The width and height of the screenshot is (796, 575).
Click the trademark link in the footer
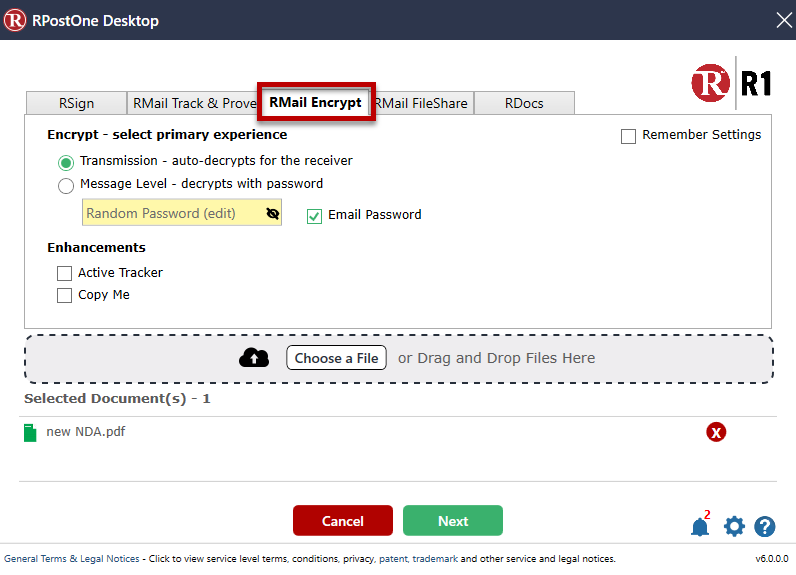435,559
